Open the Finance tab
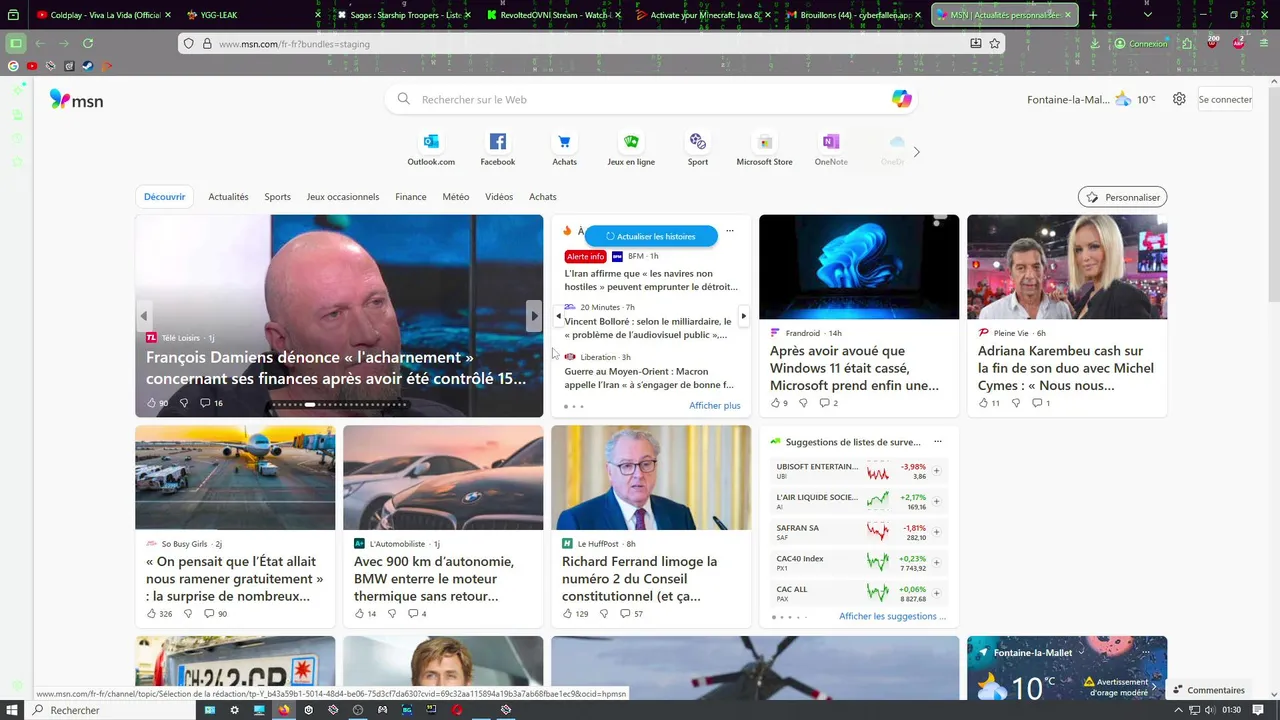 pos(411,197)
